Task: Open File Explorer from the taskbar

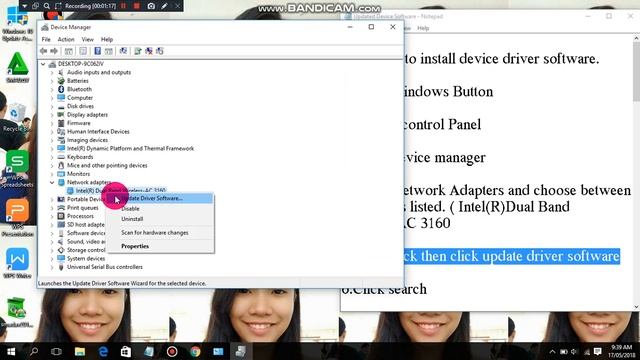Action: [80, 351]
